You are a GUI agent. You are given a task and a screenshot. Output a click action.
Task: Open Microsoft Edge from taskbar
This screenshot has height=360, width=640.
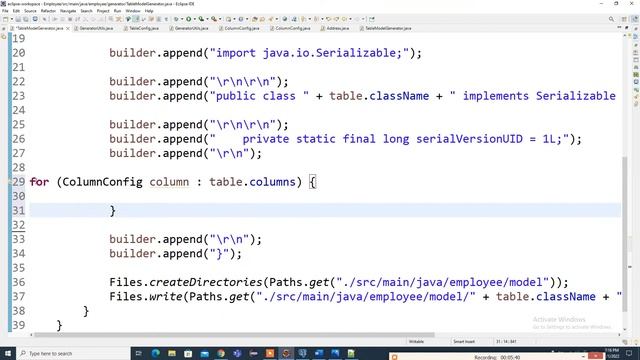tap(156, 353)
